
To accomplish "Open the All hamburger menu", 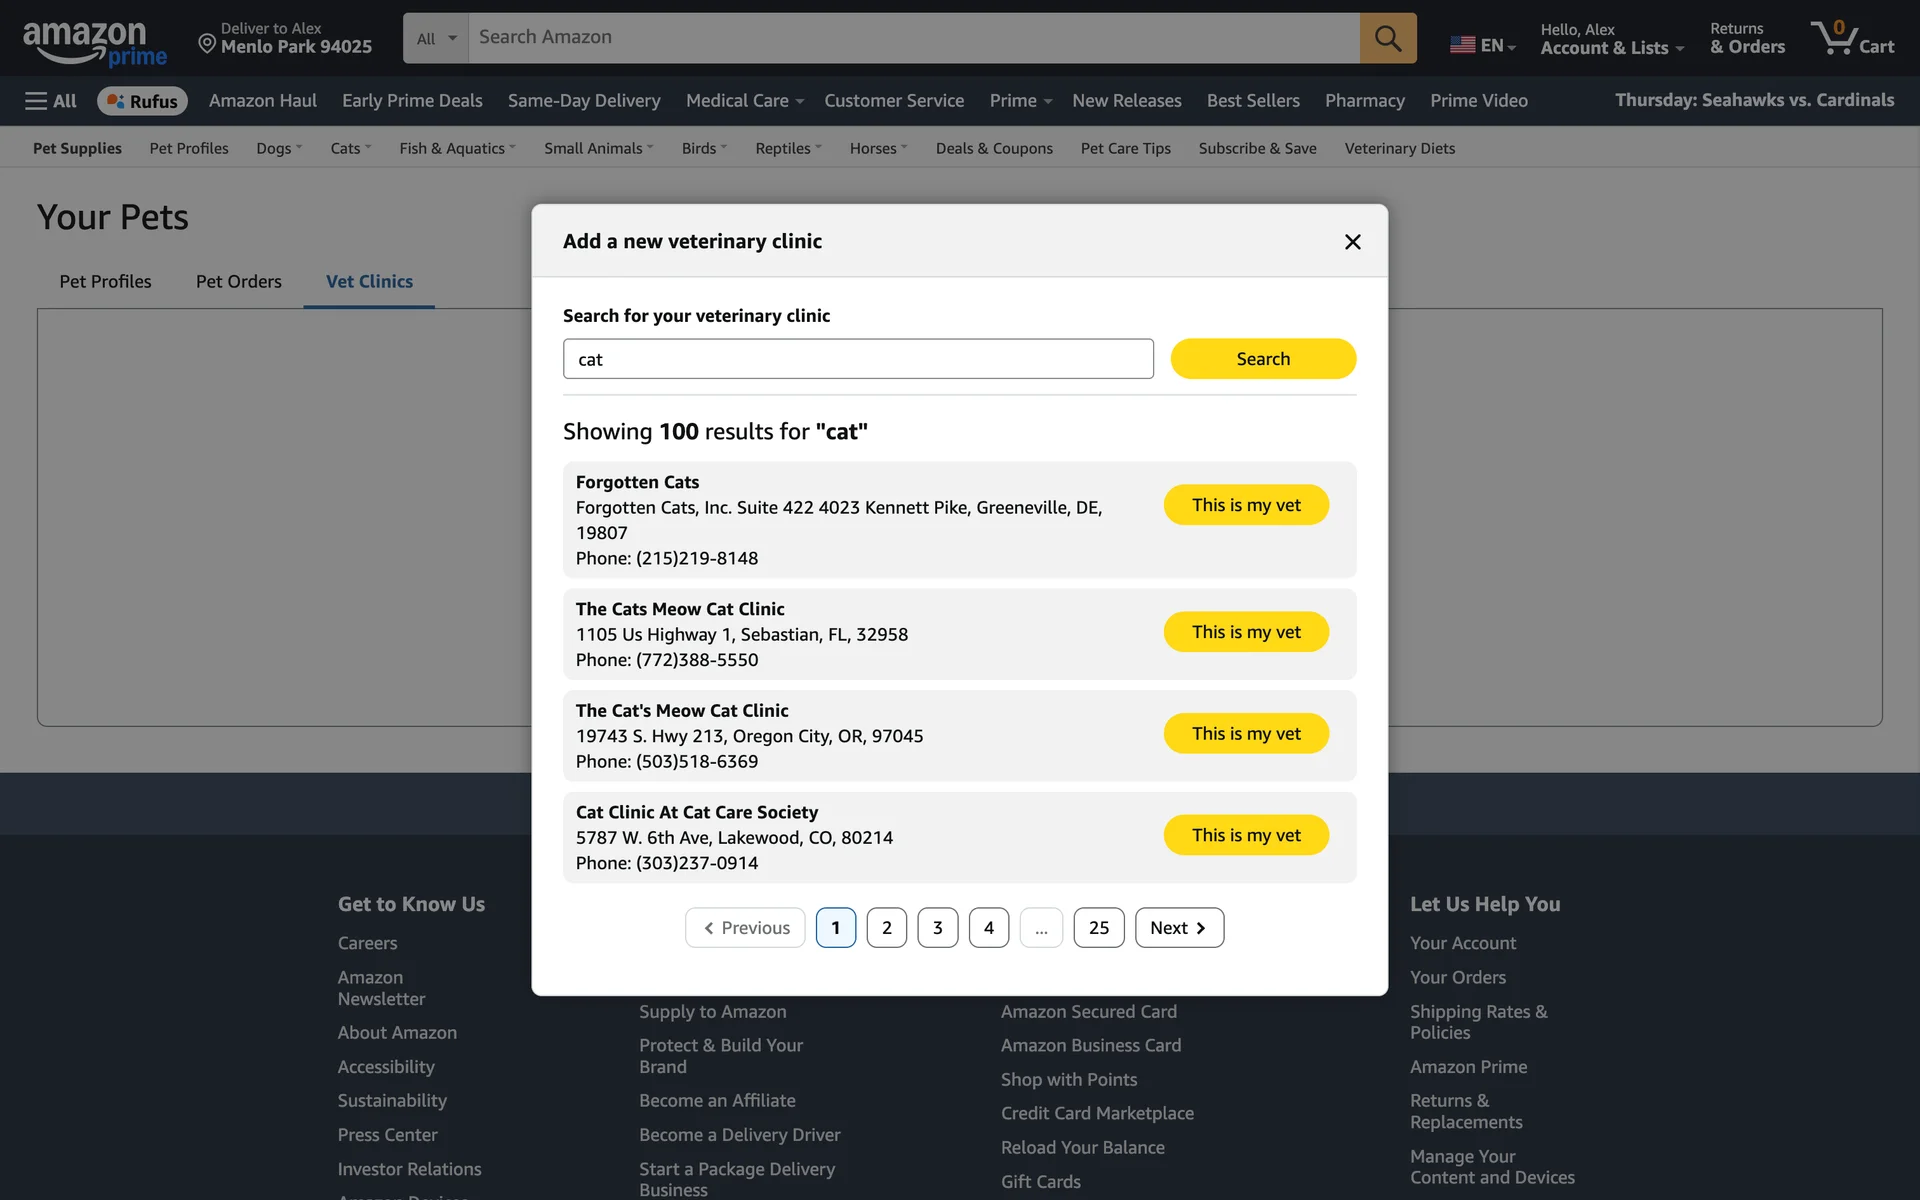I will (x=50, y=101).
